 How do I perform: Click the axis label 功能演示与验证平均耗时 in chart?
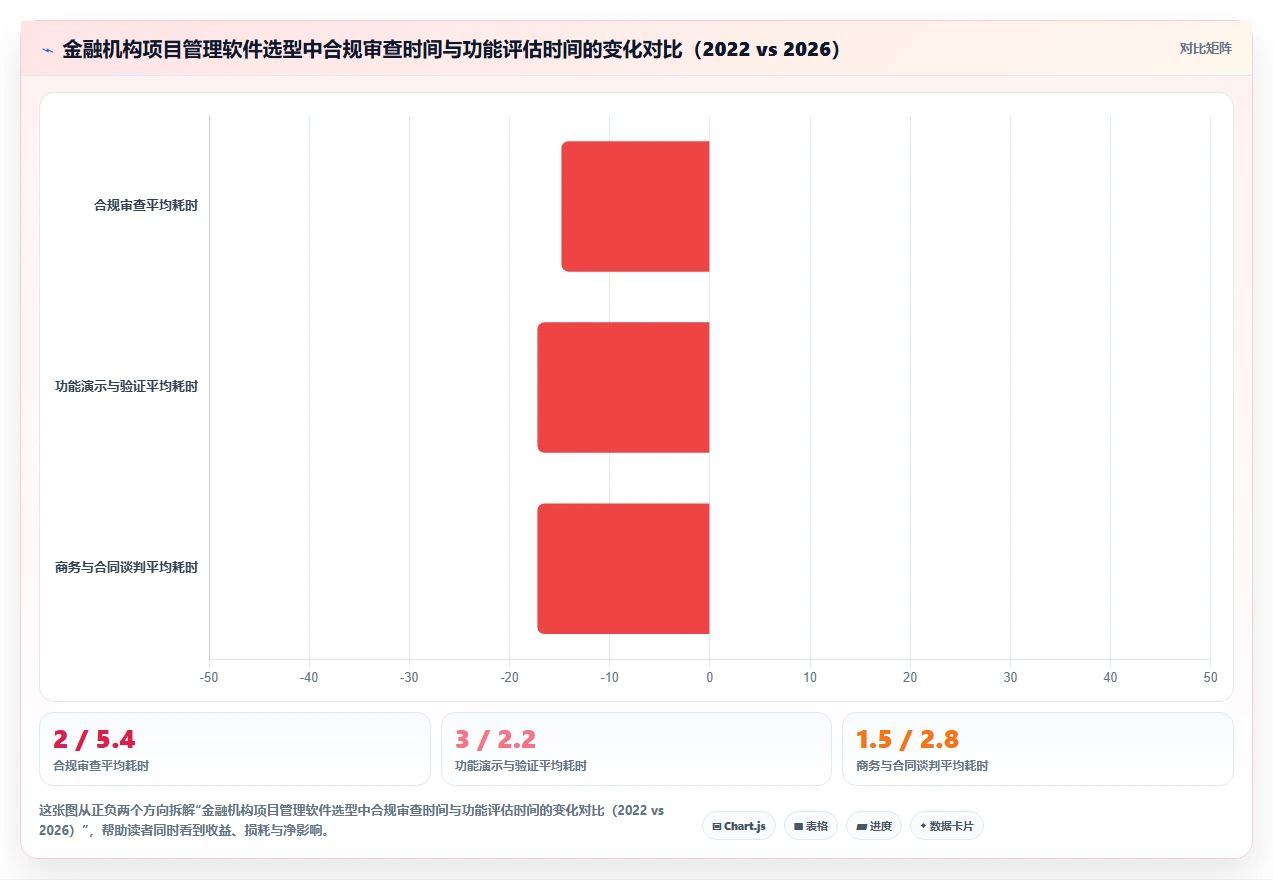click(x=127, y=387)
